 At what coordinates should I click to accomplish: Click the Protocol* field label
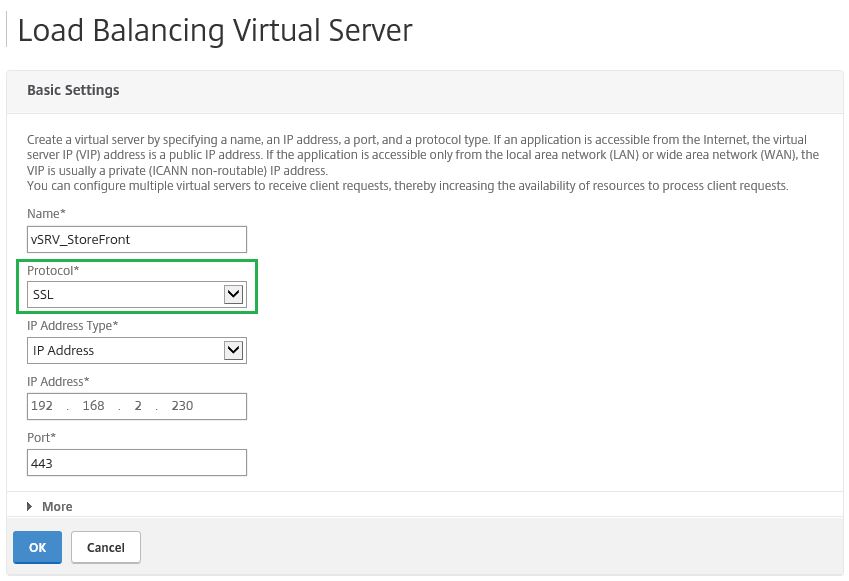coord(52,270)
